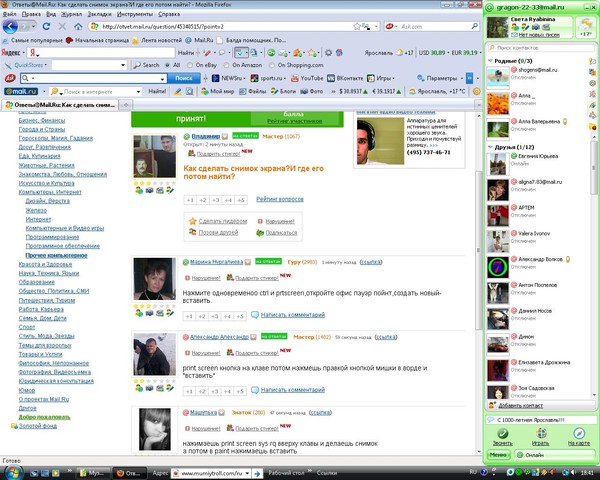
Task: Open the Онлайн status dropdown in Agent
Action: coord(554,455)
